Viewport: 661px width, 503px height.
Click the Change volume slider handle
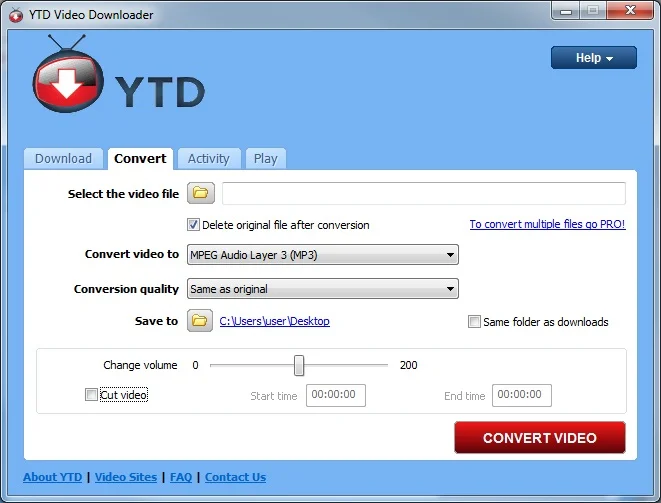[x=299, y=365]
